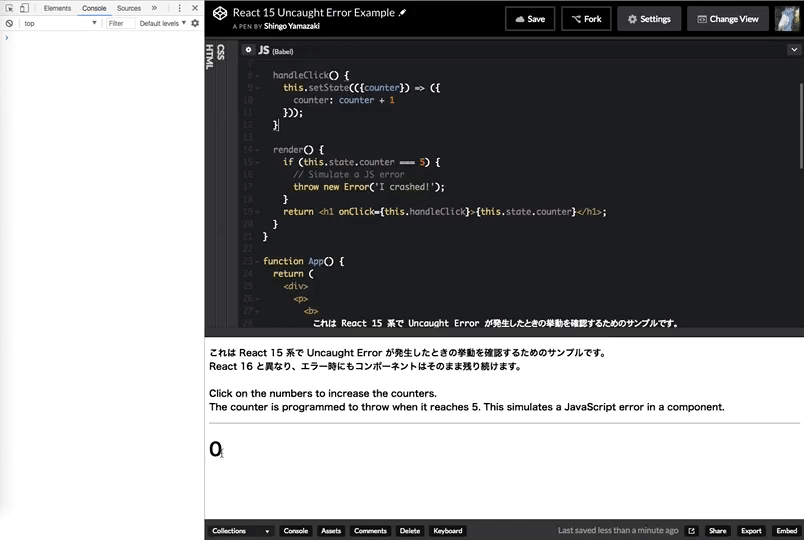Click the JS editor vertical scrollbar
Viewport: 804px width, 540px height.
click(801, 126)
